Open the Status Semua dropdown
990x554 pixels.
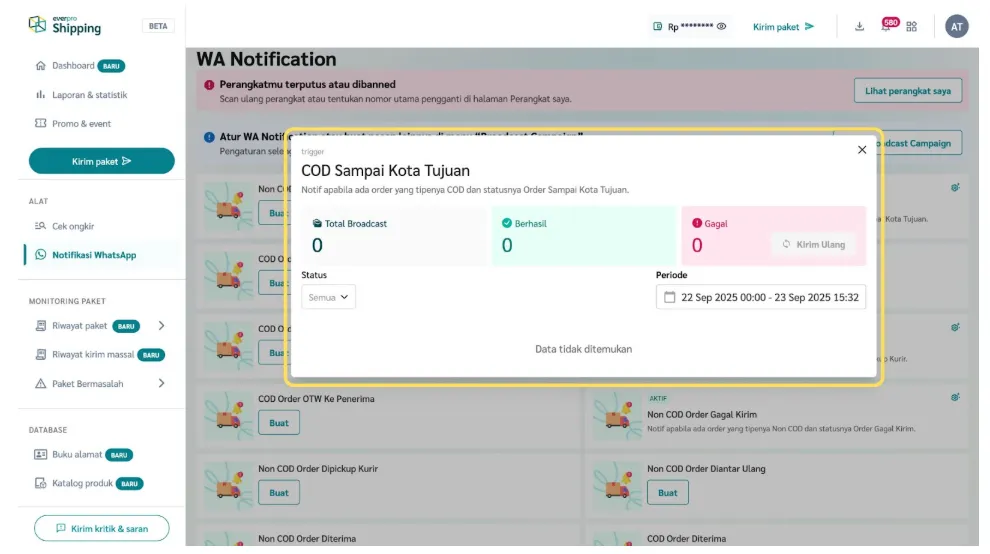(329, 297)
